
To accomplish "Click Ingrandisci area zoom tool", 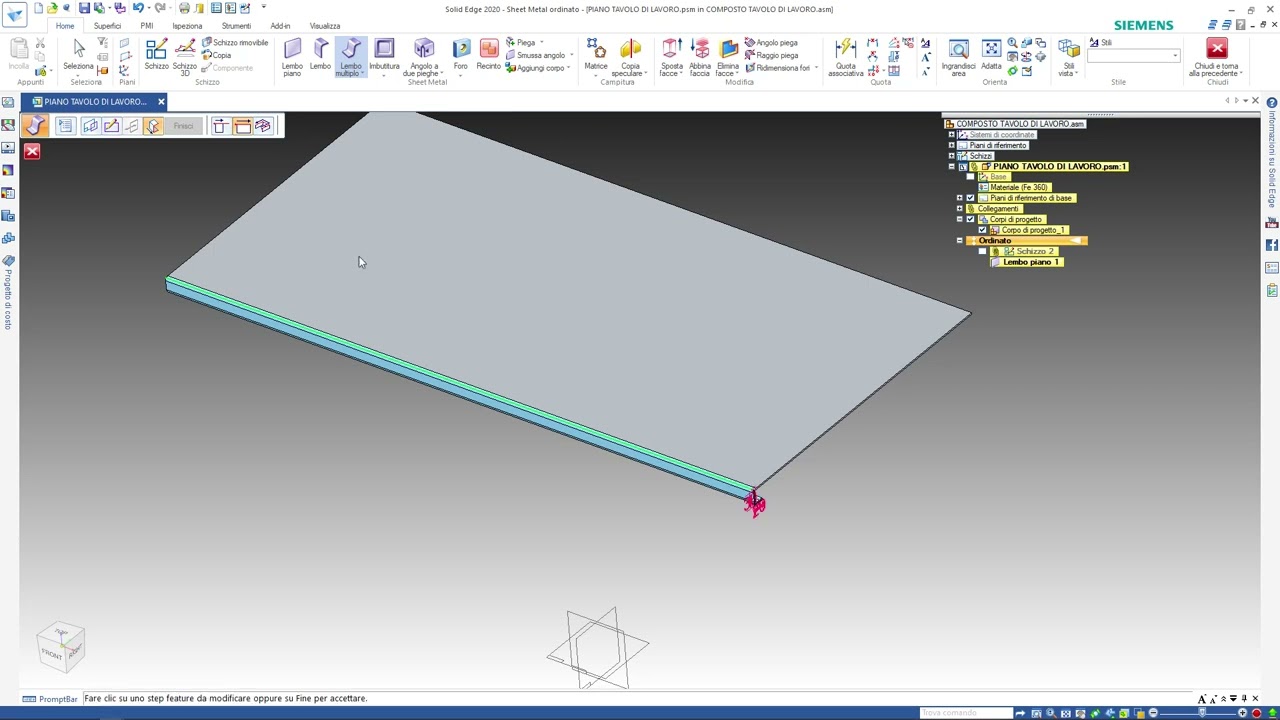I will tap(958, 57).
